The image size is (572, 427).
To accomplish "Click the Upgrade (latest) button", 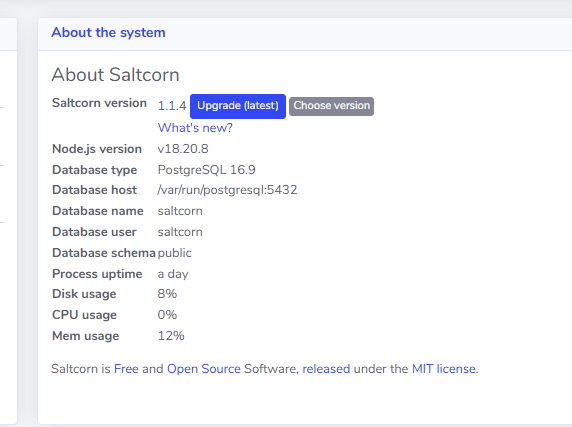I will [x=238, y=106].
